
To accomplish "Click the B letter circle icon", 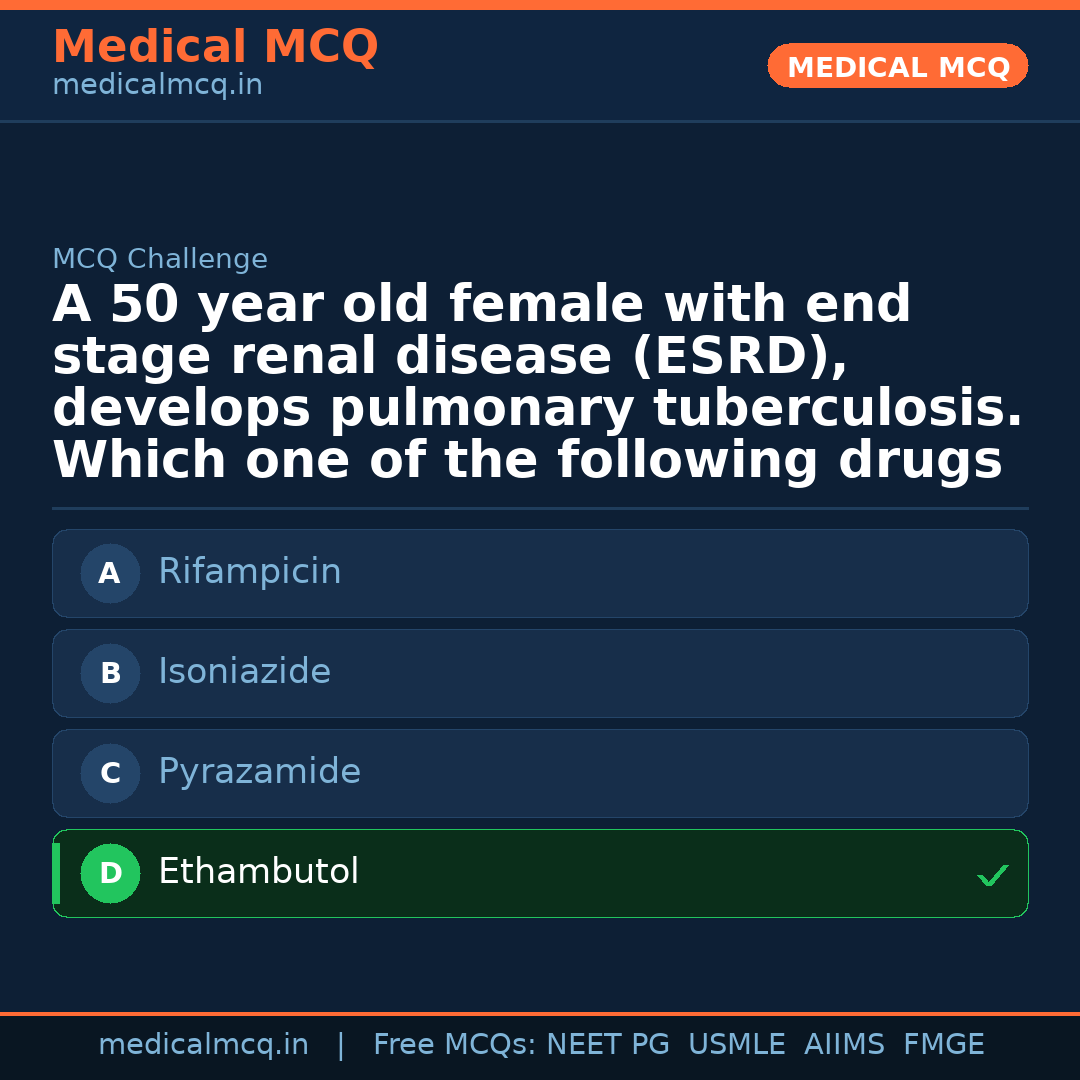I will click(x=110, y=673).
